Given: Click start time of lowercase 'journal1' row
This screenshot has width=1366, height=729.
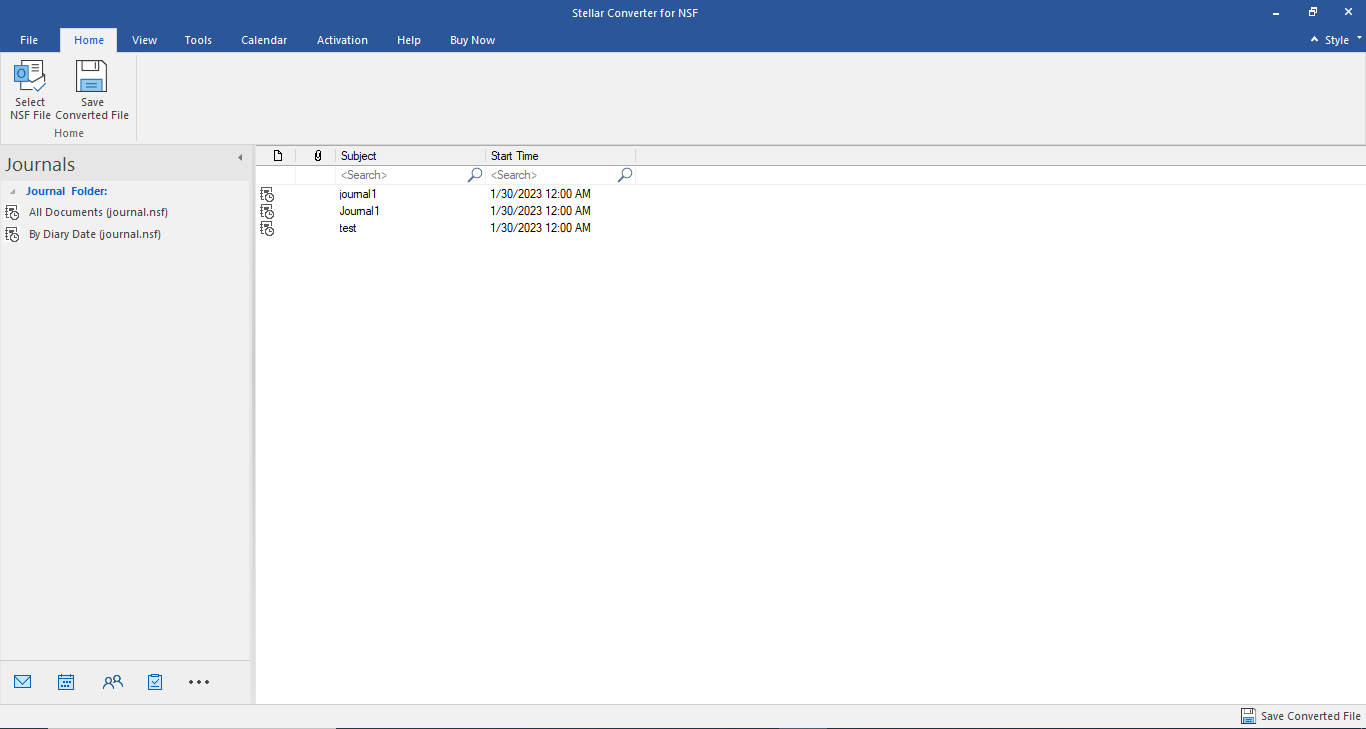Looking at the screenshot, I should pyautogui.click(x=541, y=194).
